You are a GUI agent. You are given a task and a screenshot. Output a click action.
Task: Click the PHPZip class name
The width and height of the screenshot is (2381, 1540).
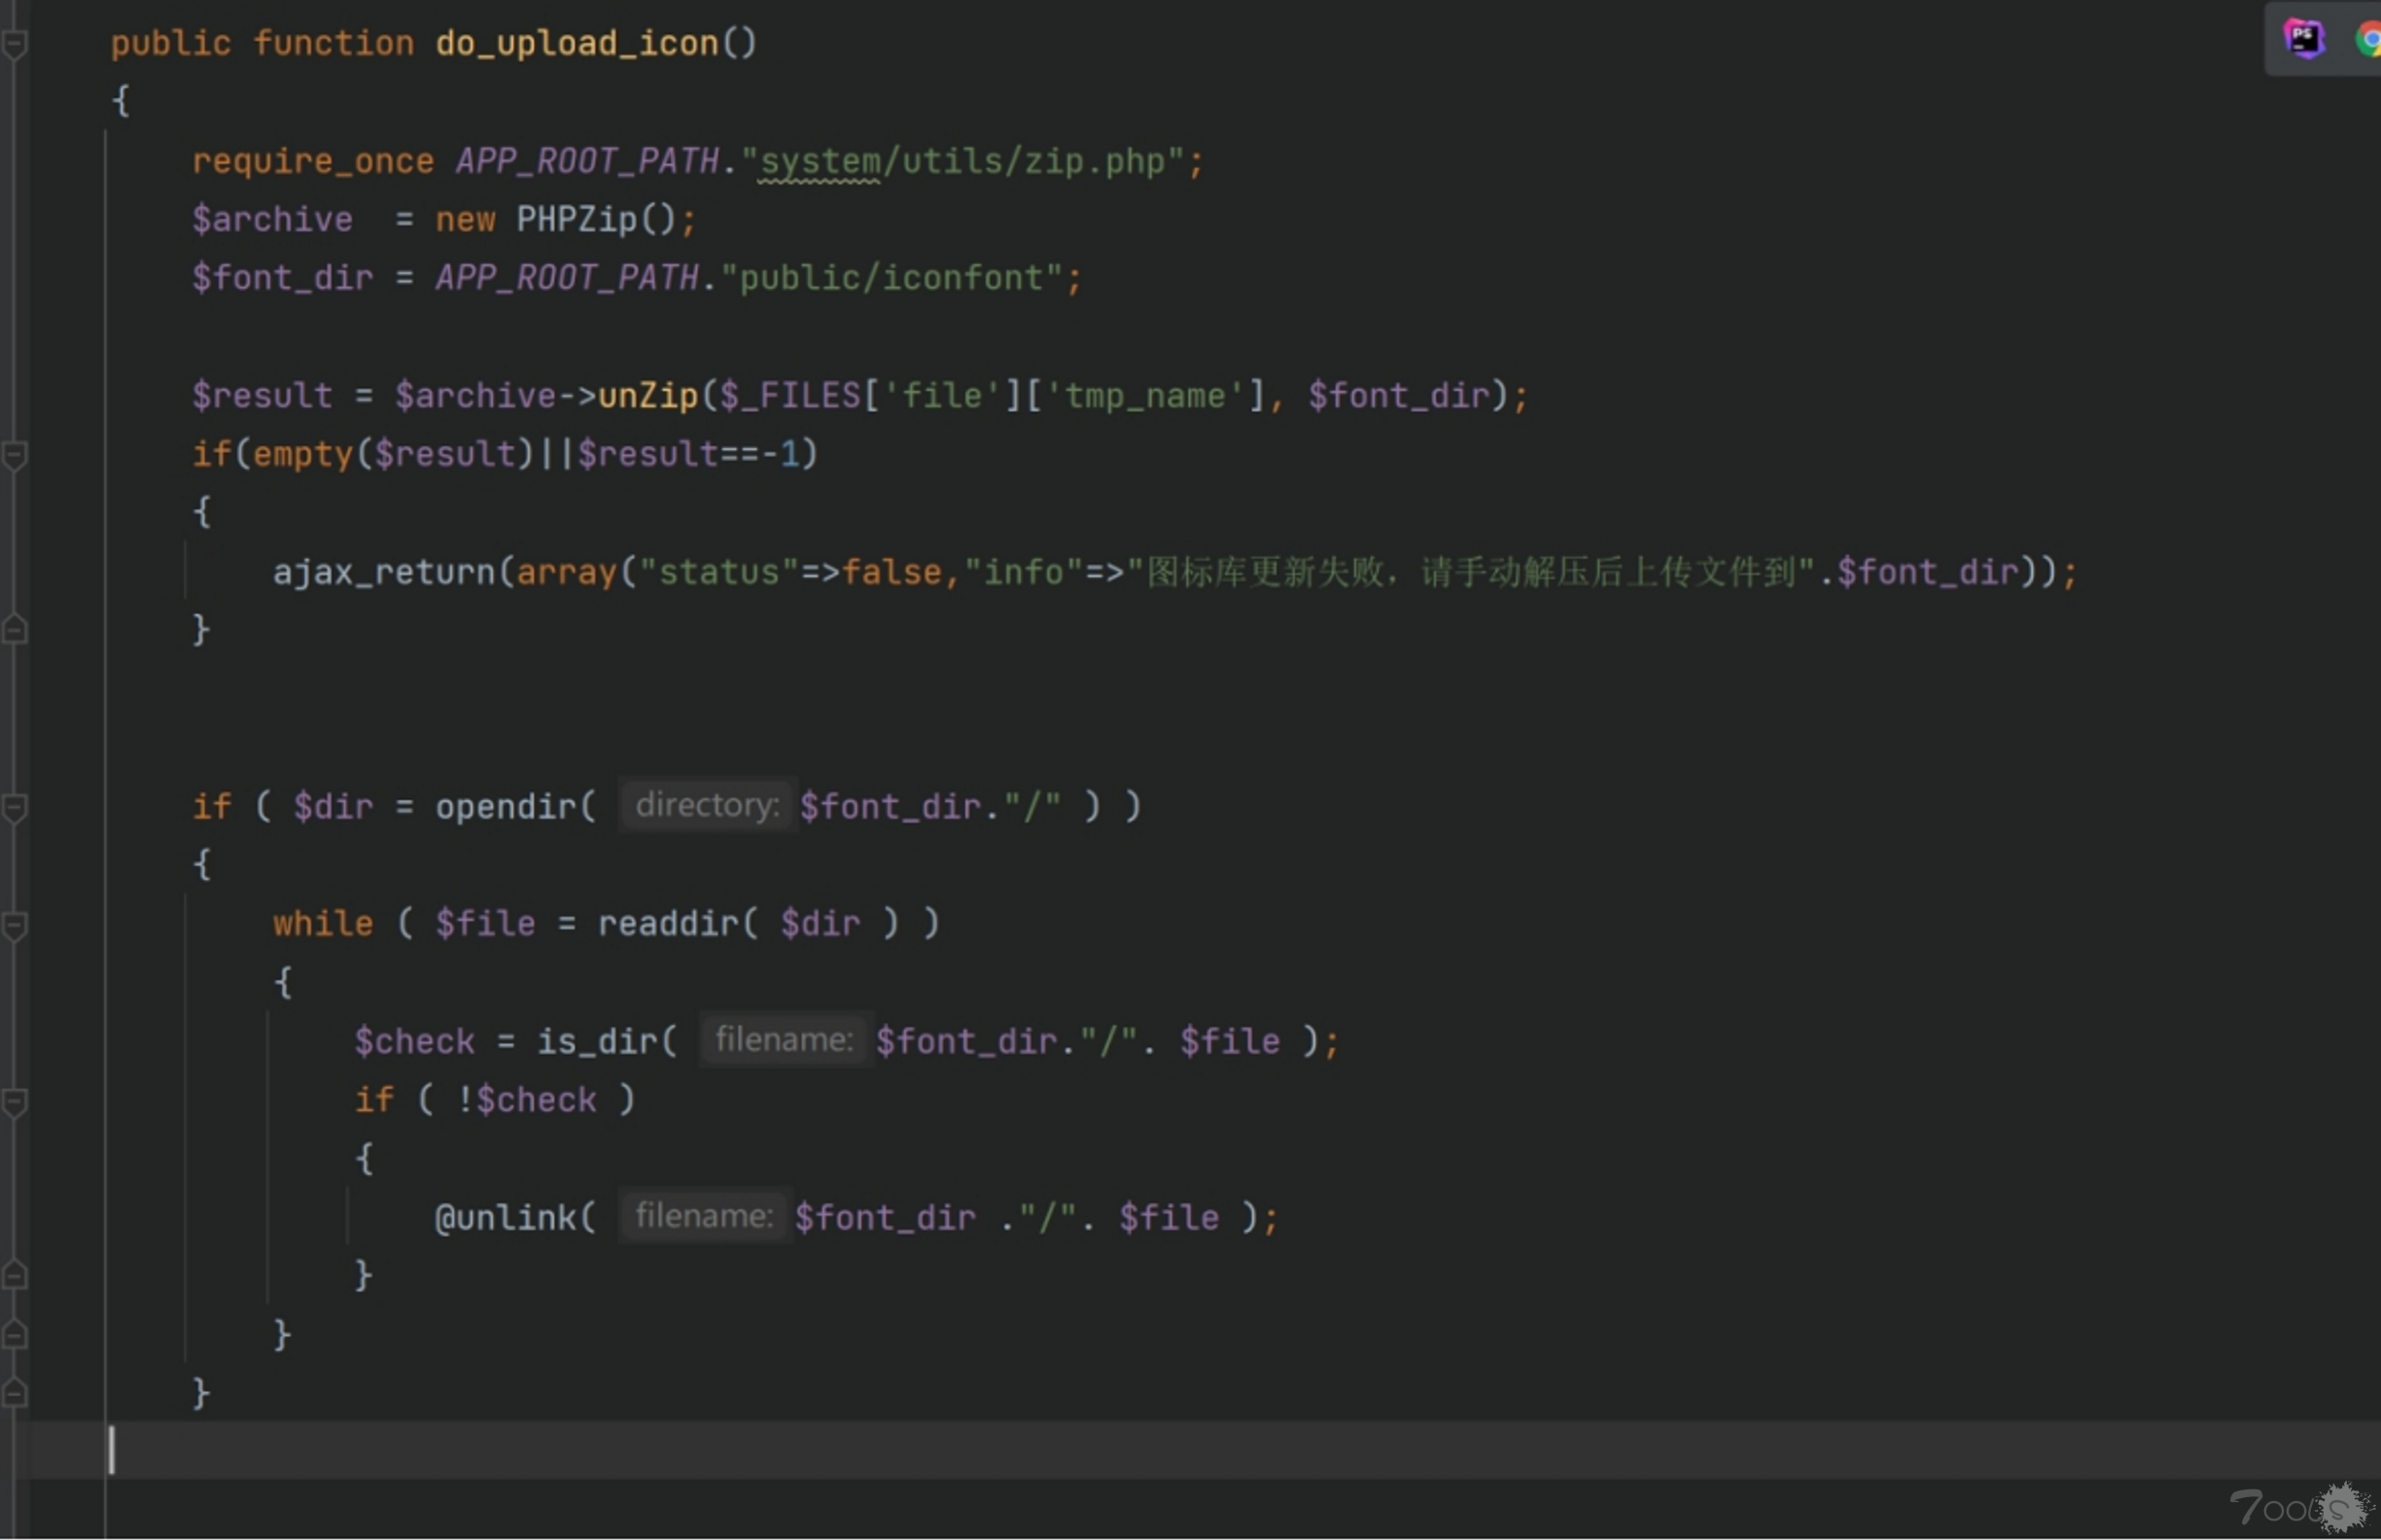click(576, 219)
